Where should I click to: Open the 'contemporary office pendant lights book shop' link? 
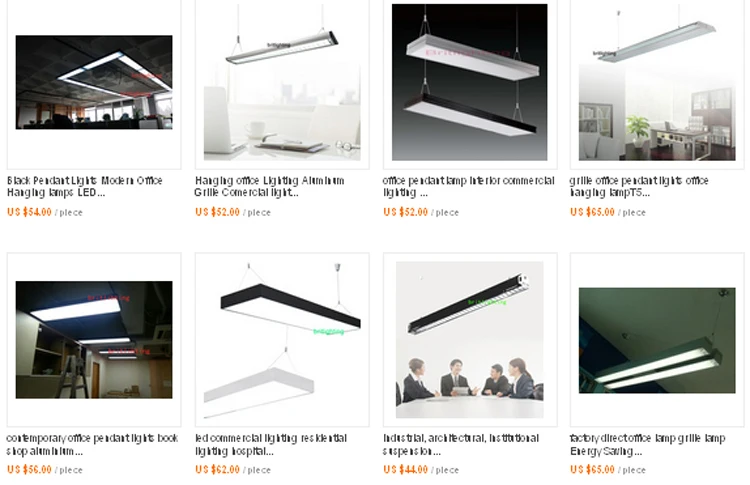tap(92, 444)
